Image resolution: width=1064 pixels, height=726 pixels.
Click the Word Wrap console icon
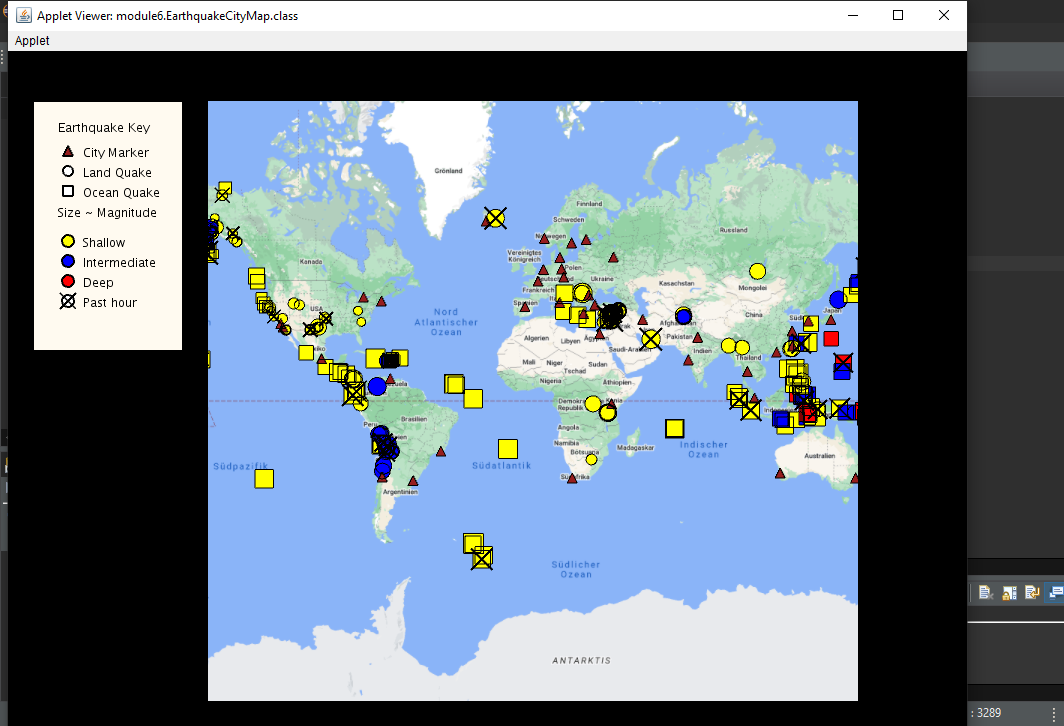pos(1032,592)
